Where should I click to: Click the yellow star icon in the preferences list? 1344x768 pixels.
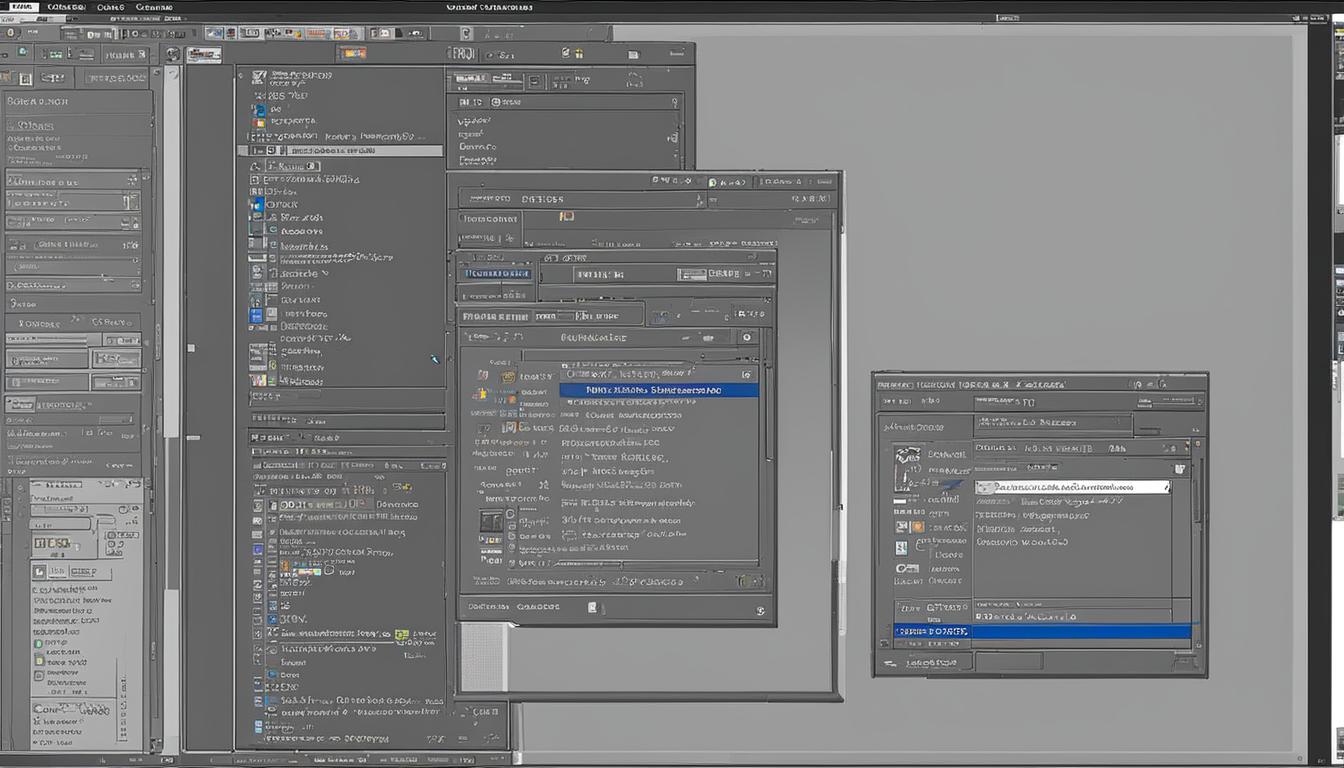pos(482,394)
